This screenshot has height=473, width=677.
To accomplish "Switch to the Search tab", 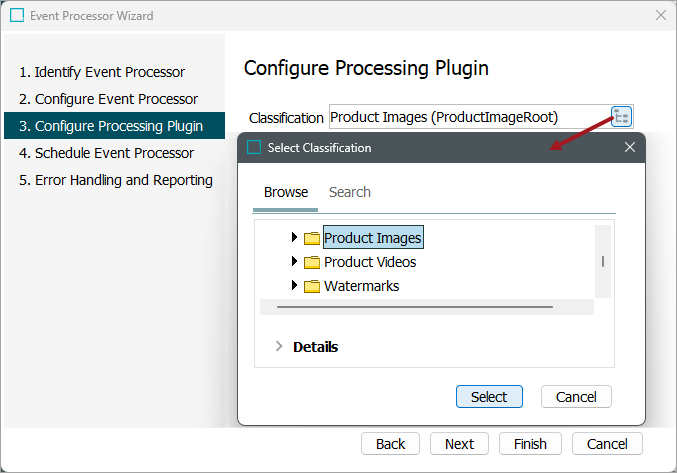I will pos(349,192).
